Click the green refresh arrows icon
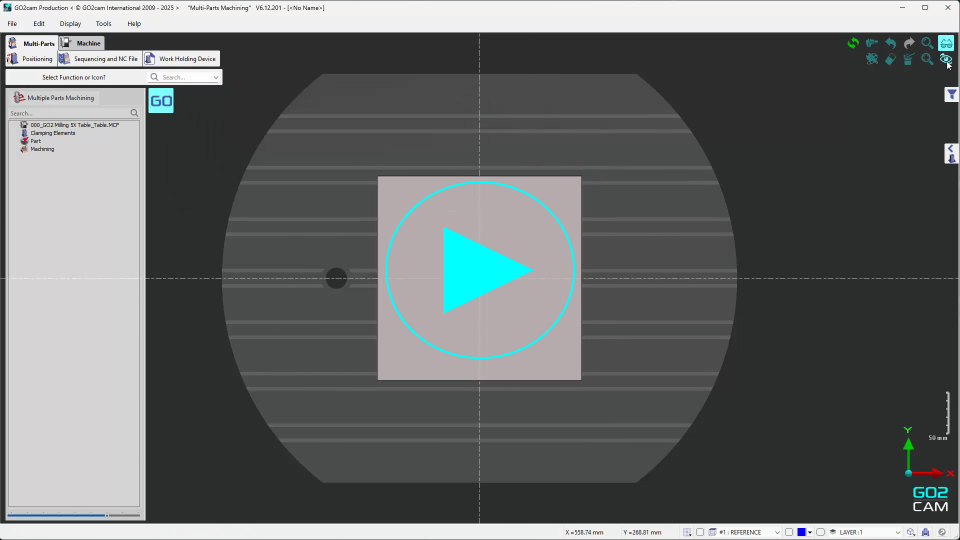 853,43
